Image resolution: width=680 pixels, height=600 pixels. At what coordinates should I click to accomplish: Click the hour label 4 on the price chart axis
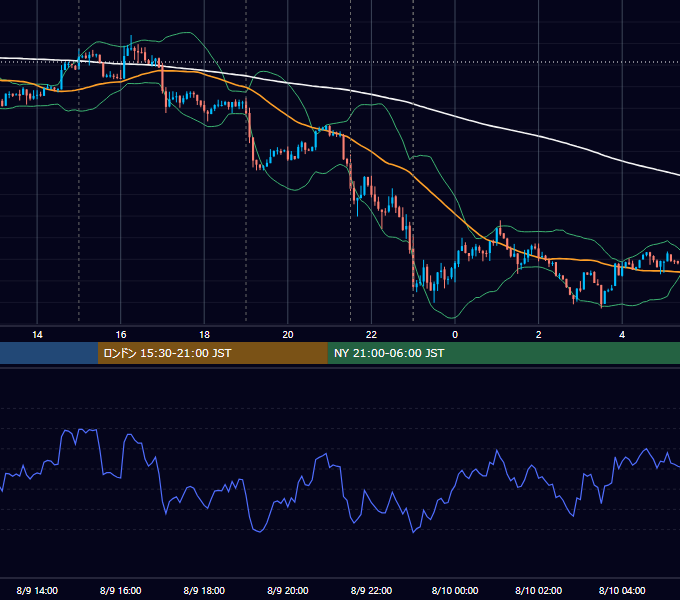(x=622, y=335)
